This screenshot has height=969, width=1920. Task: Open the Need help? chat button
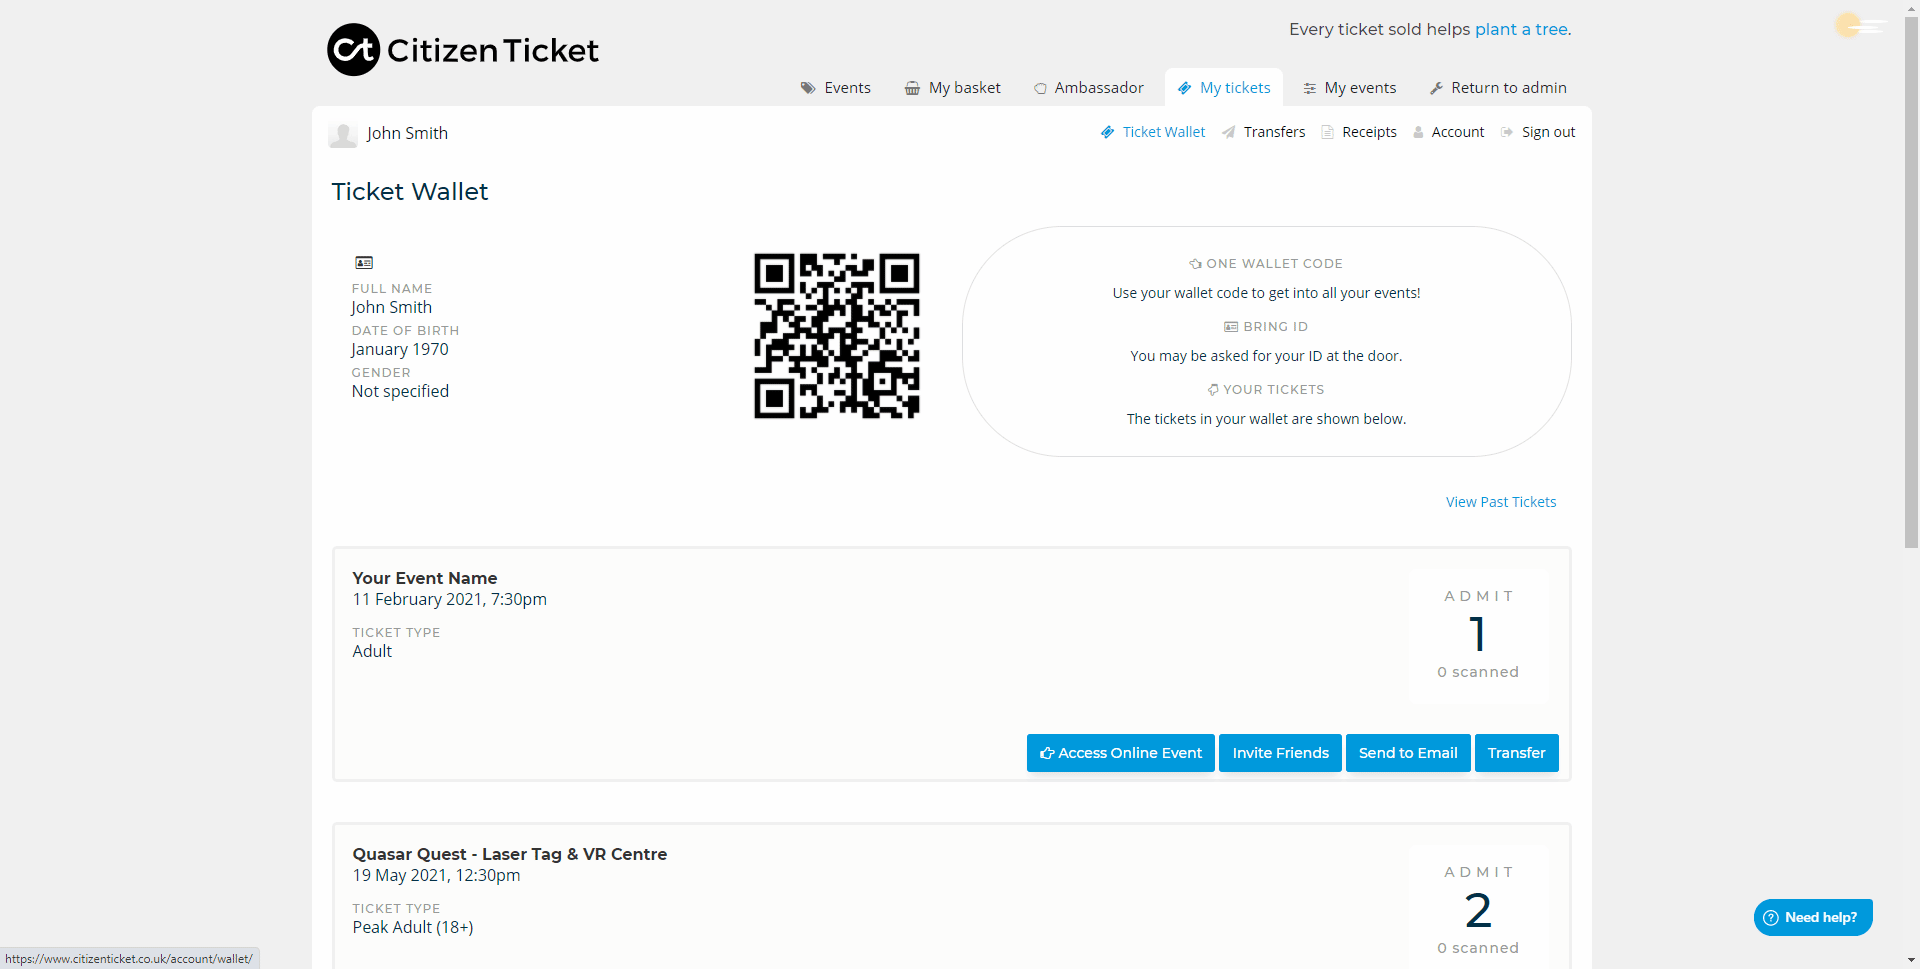tap(1813, 918)
